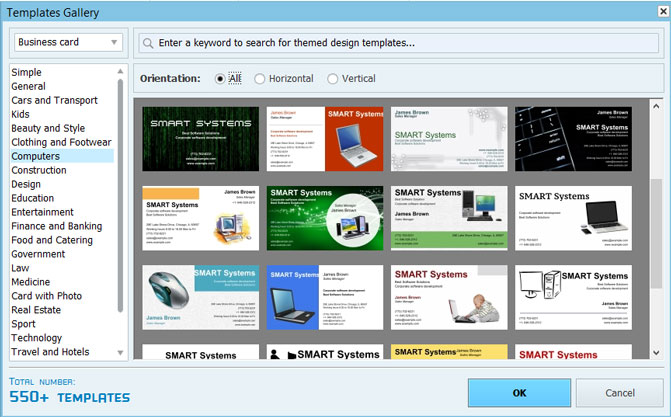671x417 pixels.
Task: Close the Templates Gallery dialog
Action: (664, 11)
